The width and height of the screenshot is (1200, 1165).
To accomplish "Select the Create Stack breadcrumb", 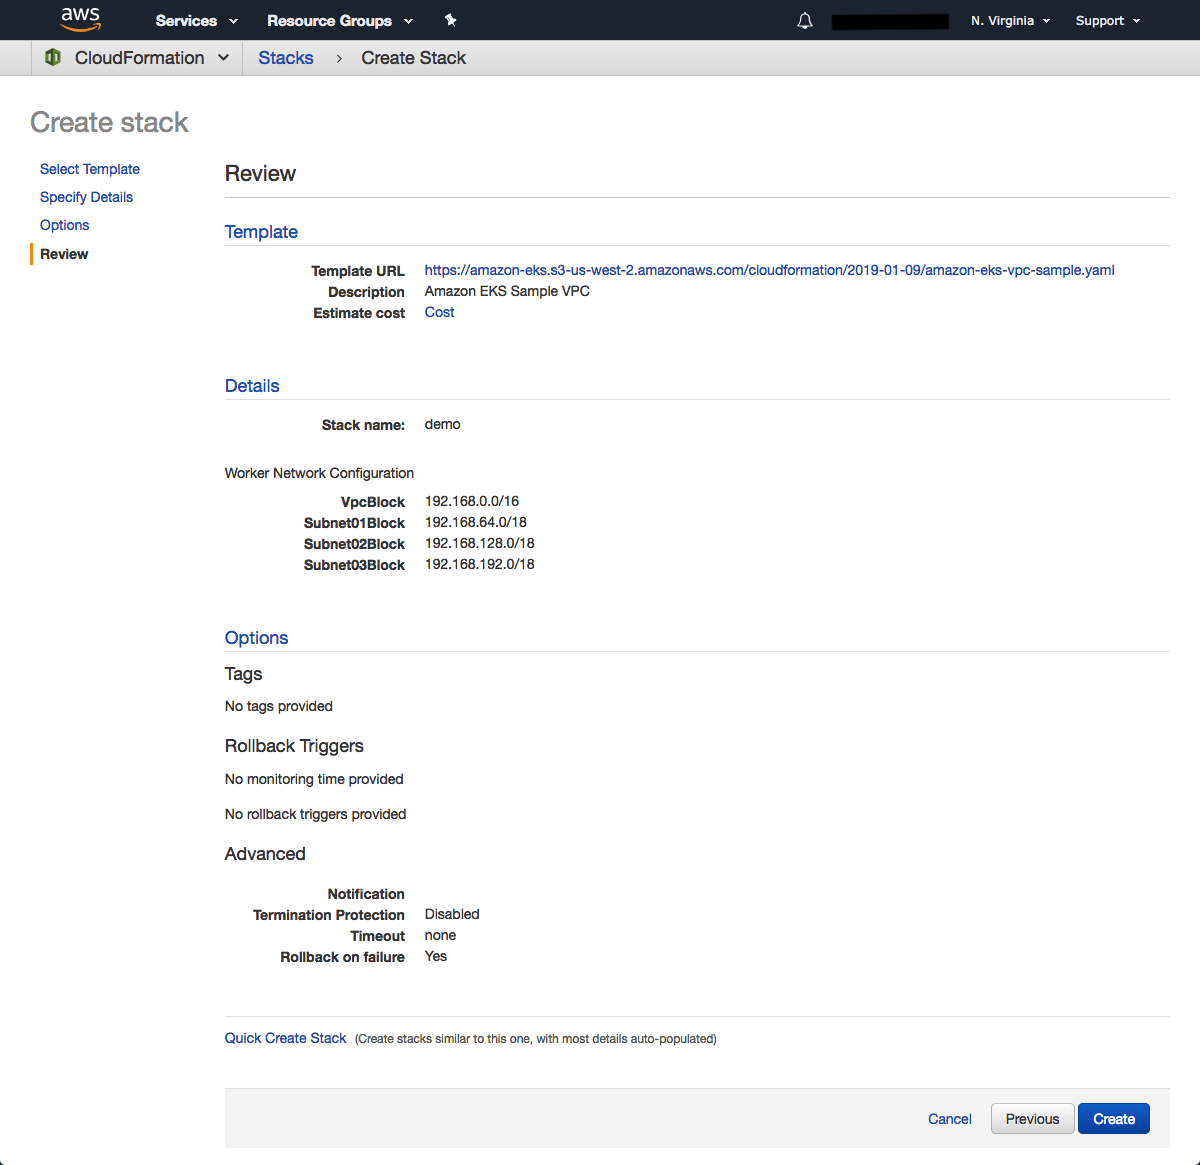I will click(413, 57).
